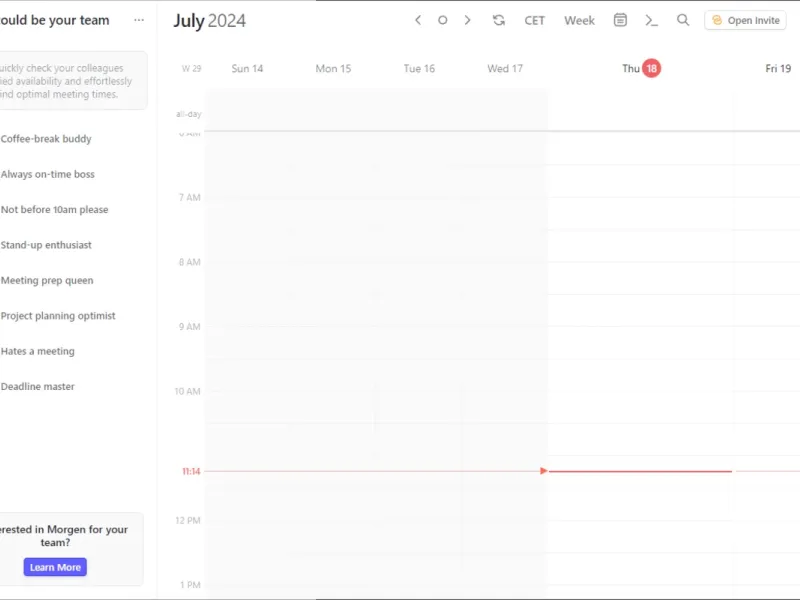The height and width of the screenshot is (600, 800).
Task: Go to the next week
Action: pyautogui.click(x=467, y=20)
